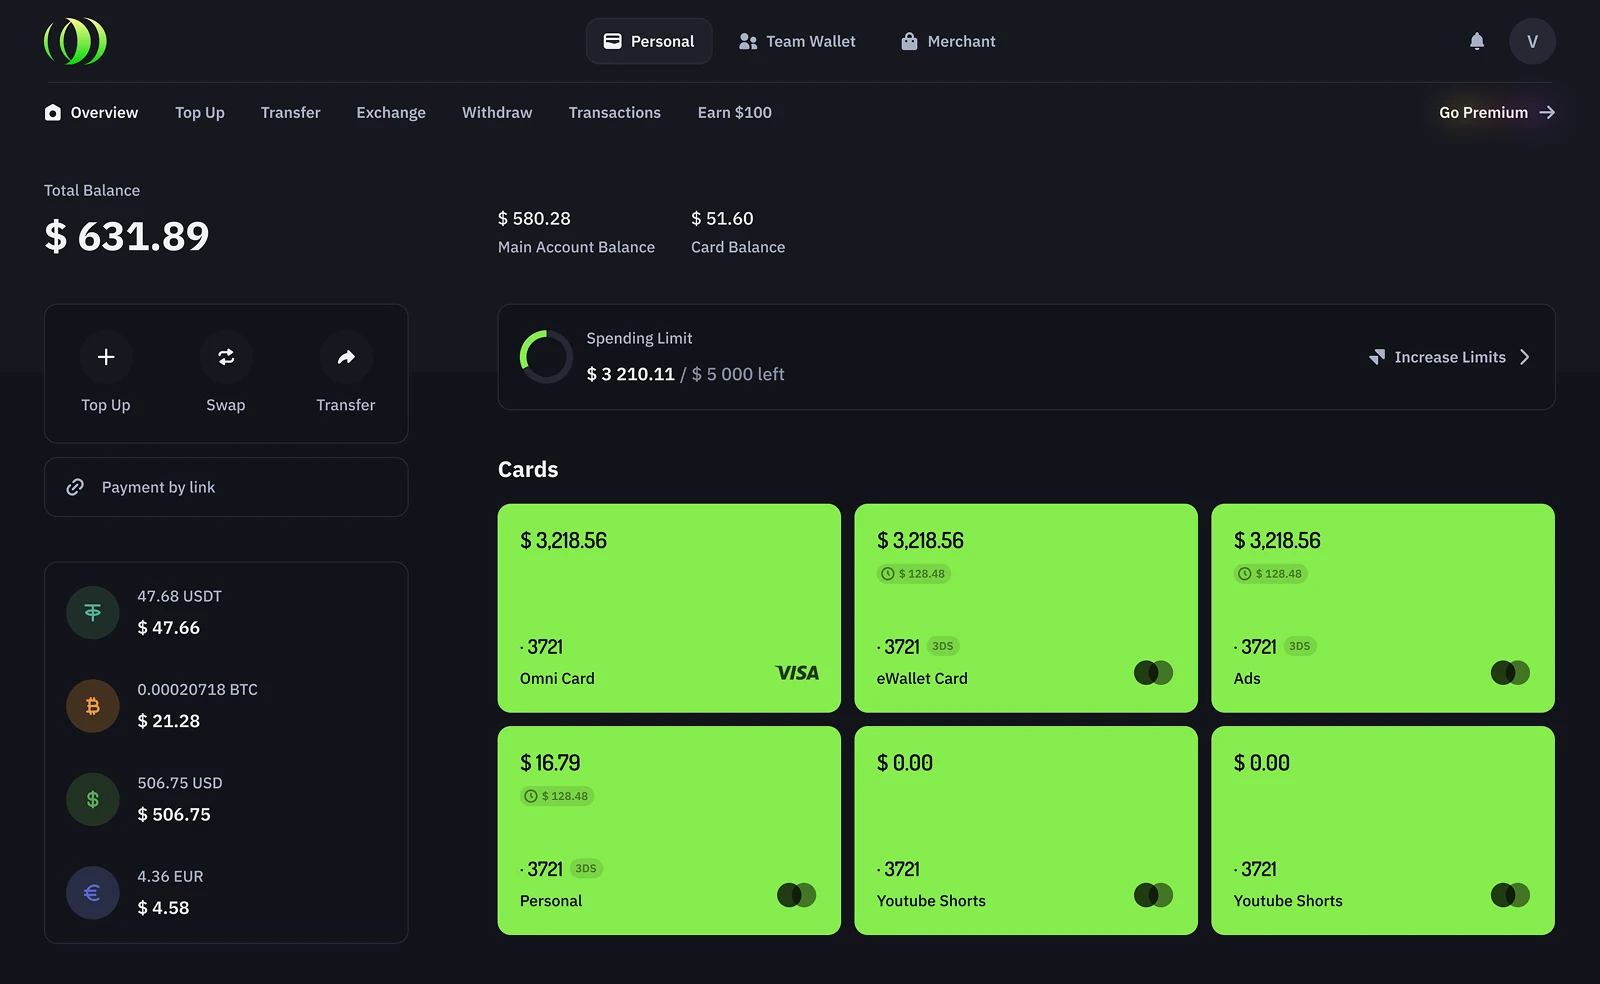The height and width of the screenshot is (984, 1600).
Task: Click the Transfer share-arrow icon
Action: [x=346, y=357]
